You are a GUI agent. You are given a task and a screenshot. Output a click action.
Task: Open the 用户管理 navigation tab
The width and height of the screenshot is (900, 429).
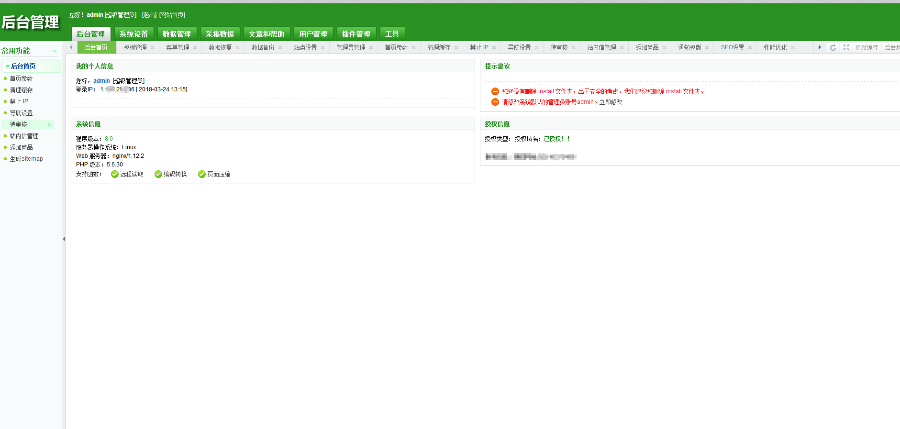click(x=313, y=34)
